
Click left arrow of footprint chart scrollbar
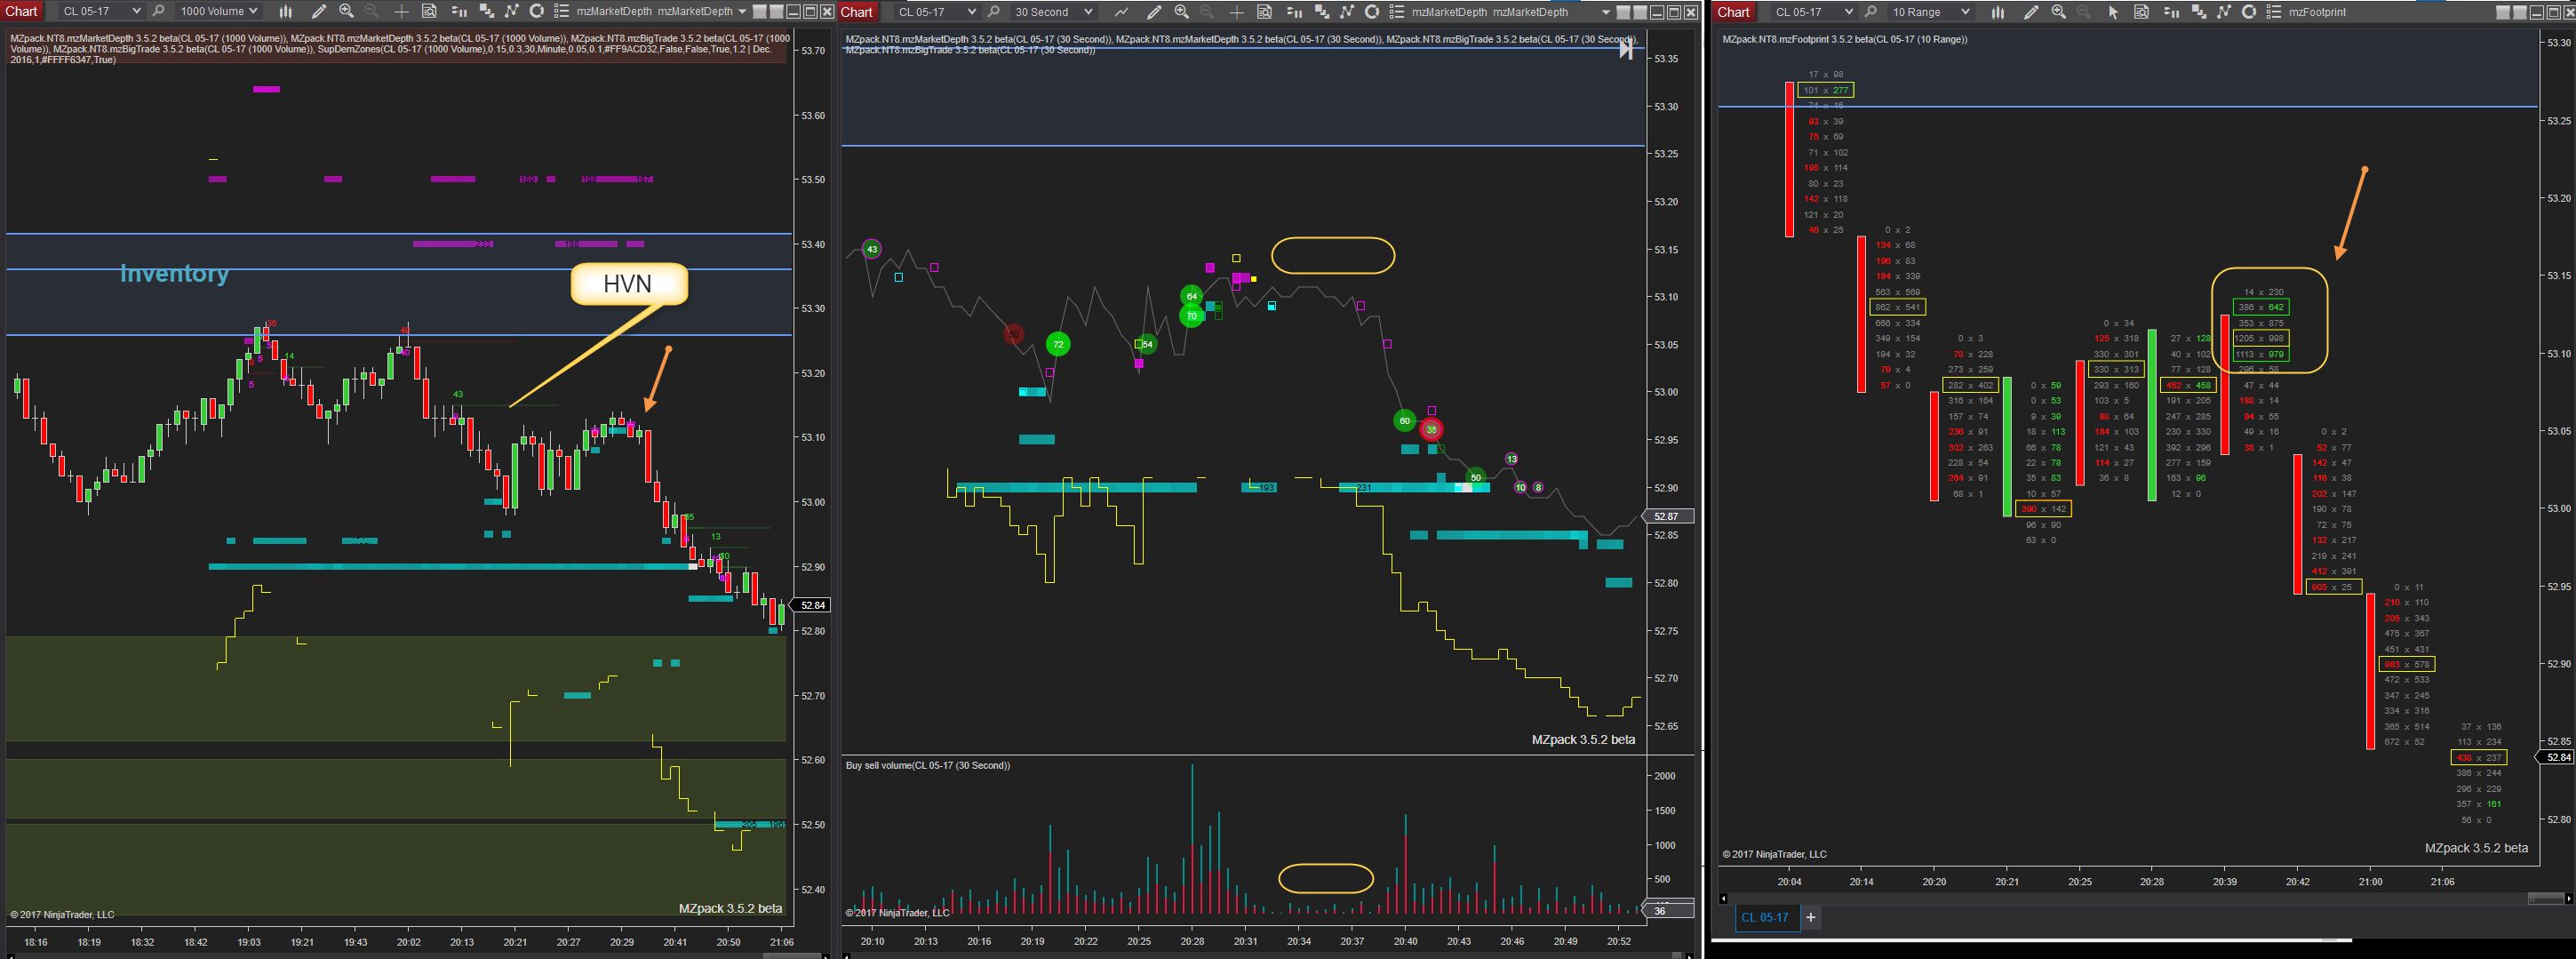coord(1722,898)
